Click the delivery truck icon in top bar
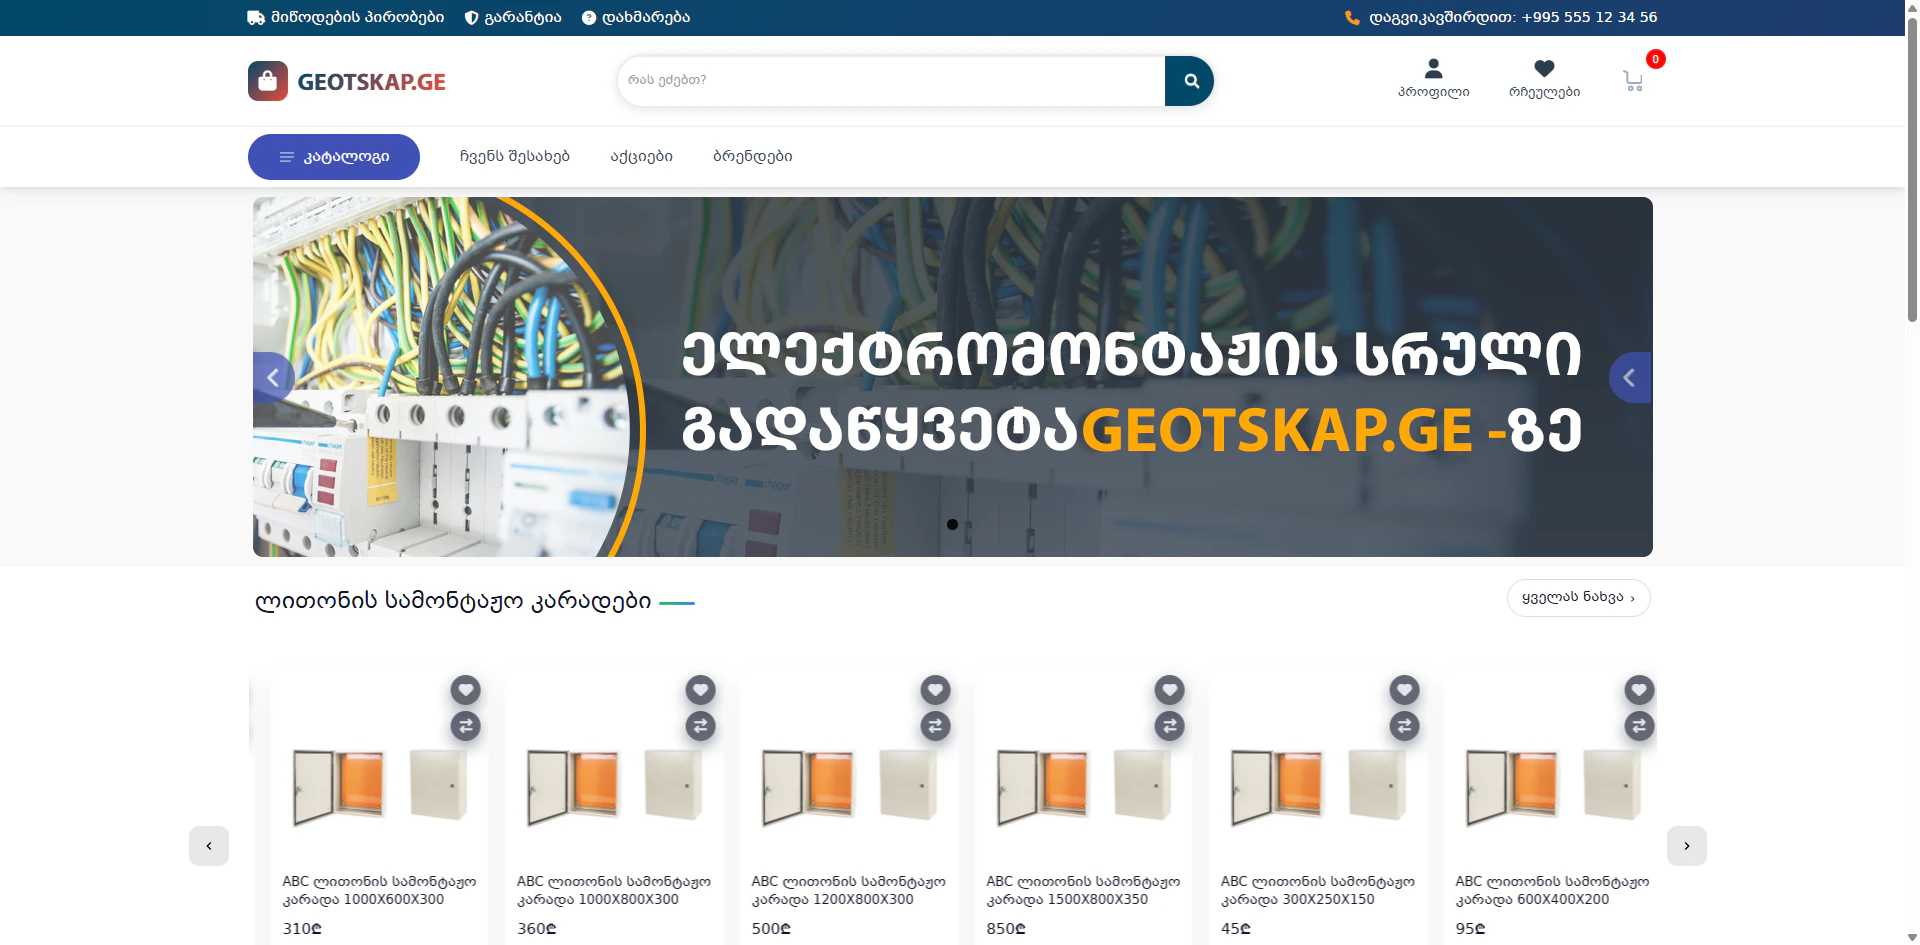 254,17
